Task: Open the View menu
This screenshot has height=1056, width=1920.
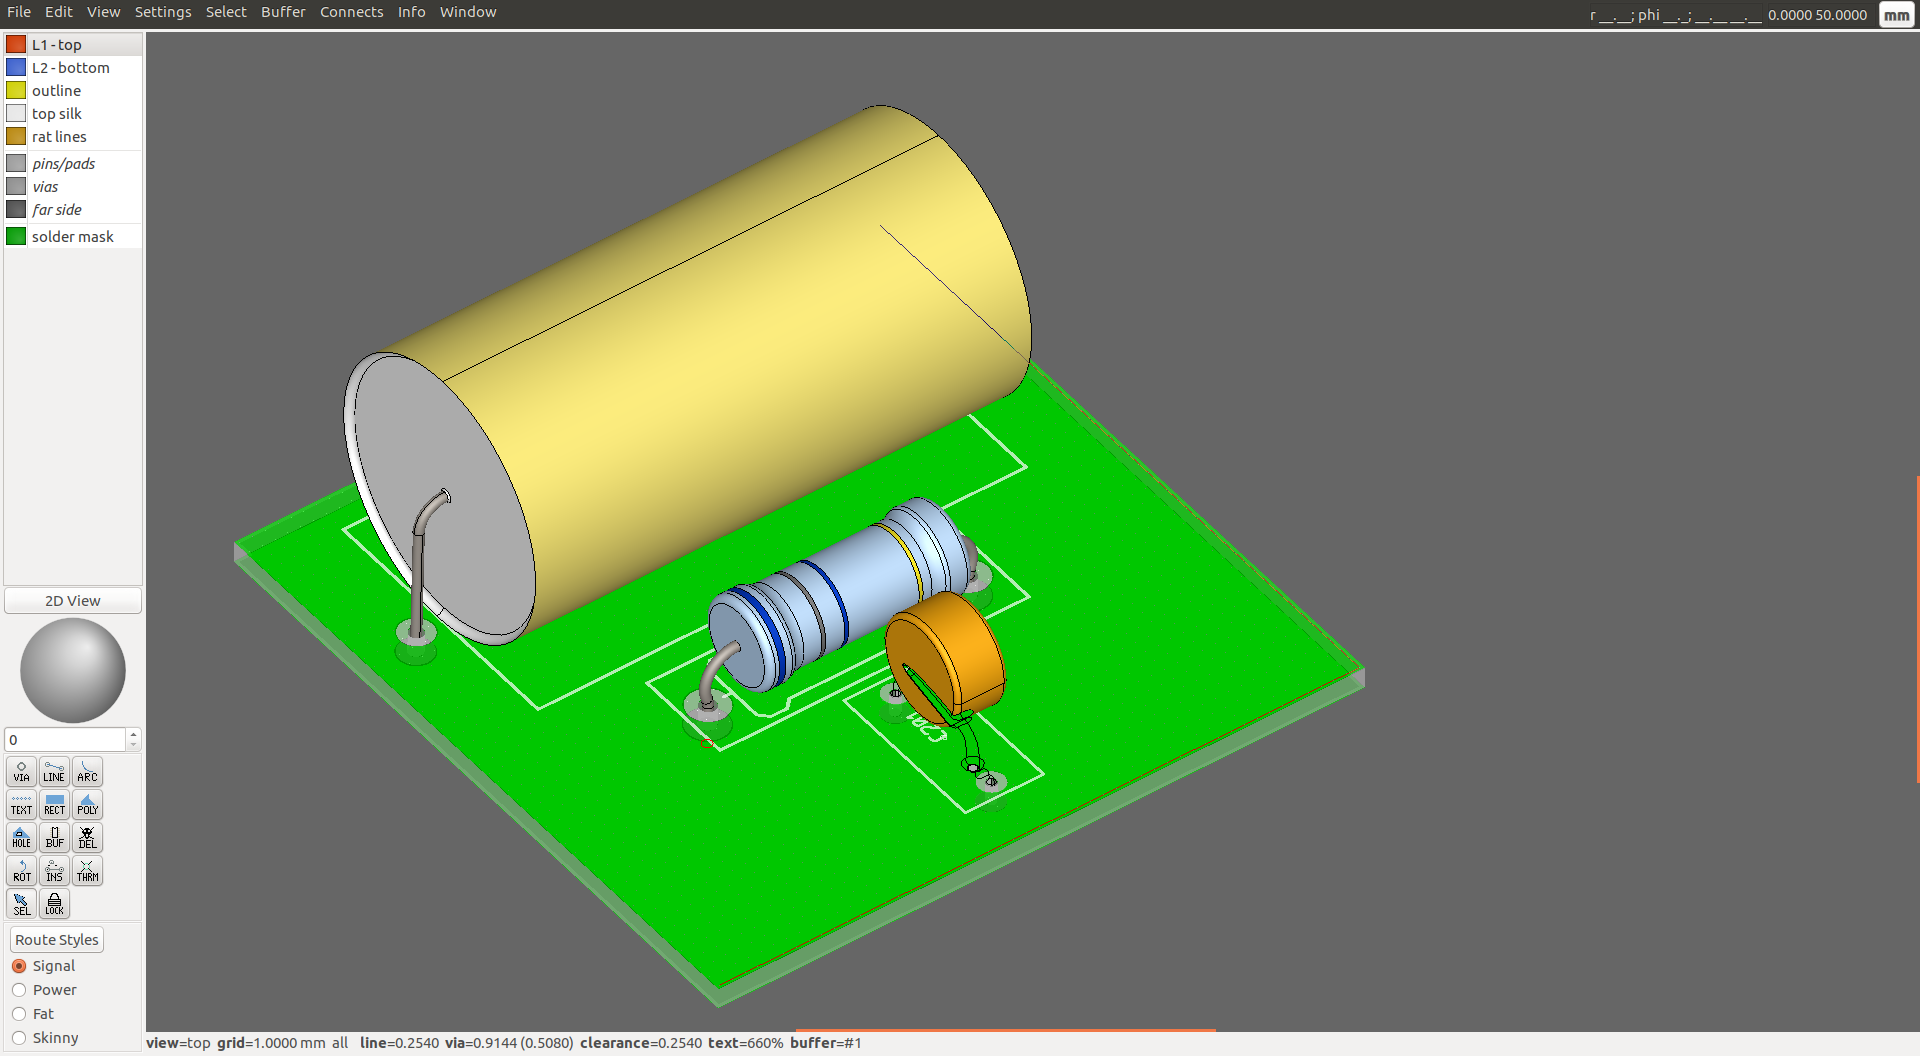Action: (x=103, y=12)
